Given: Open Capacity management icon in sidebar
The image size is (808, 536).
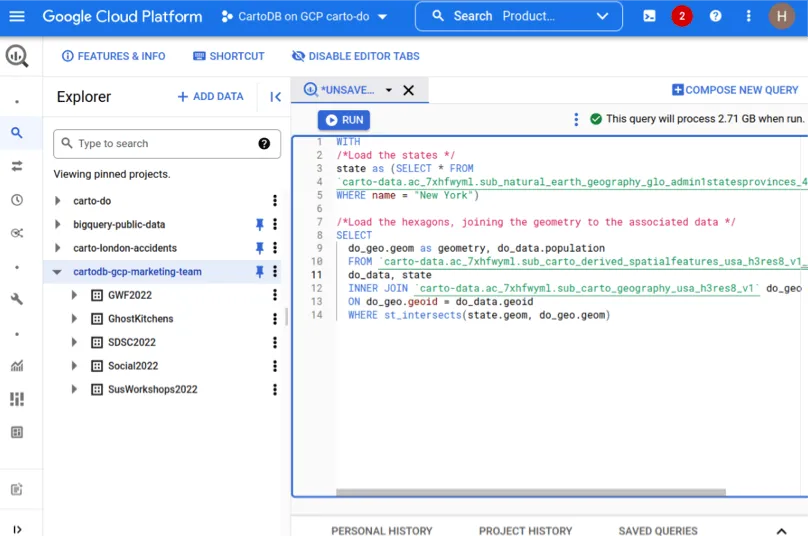Looking at the screenshot, I should pos(17,399).
